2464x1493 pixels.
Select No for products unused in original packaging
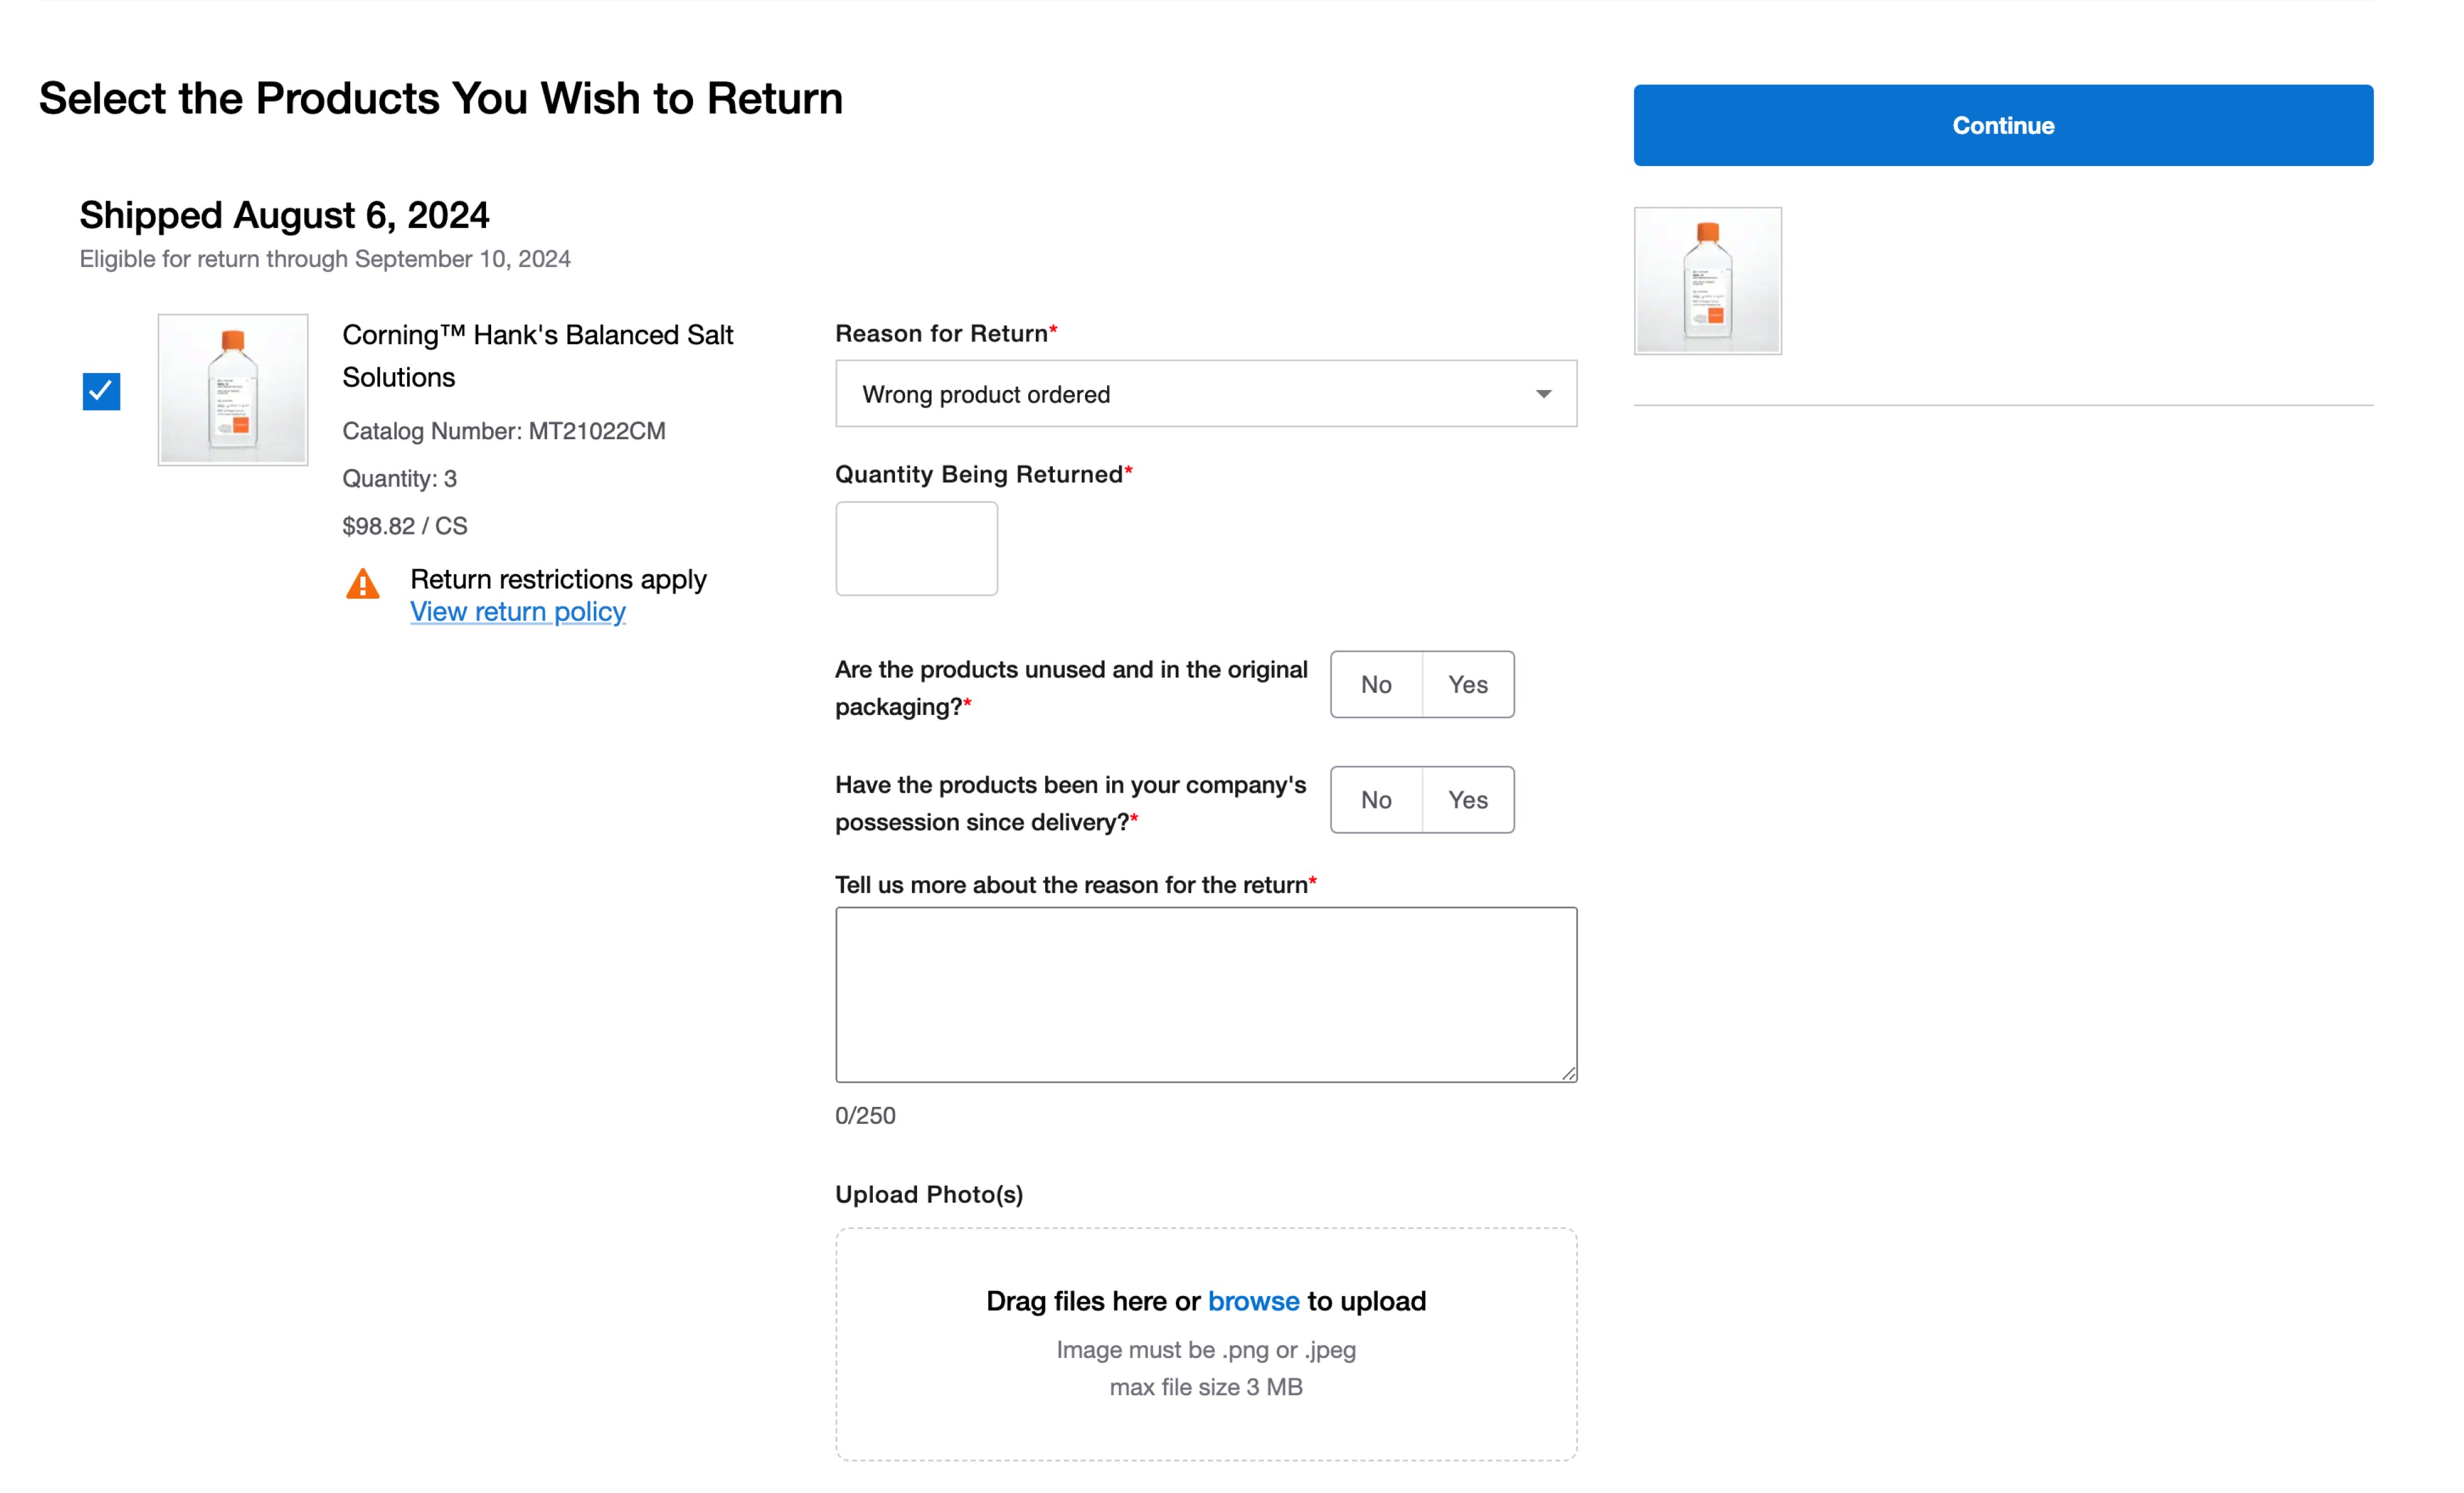pos(1376,684)
